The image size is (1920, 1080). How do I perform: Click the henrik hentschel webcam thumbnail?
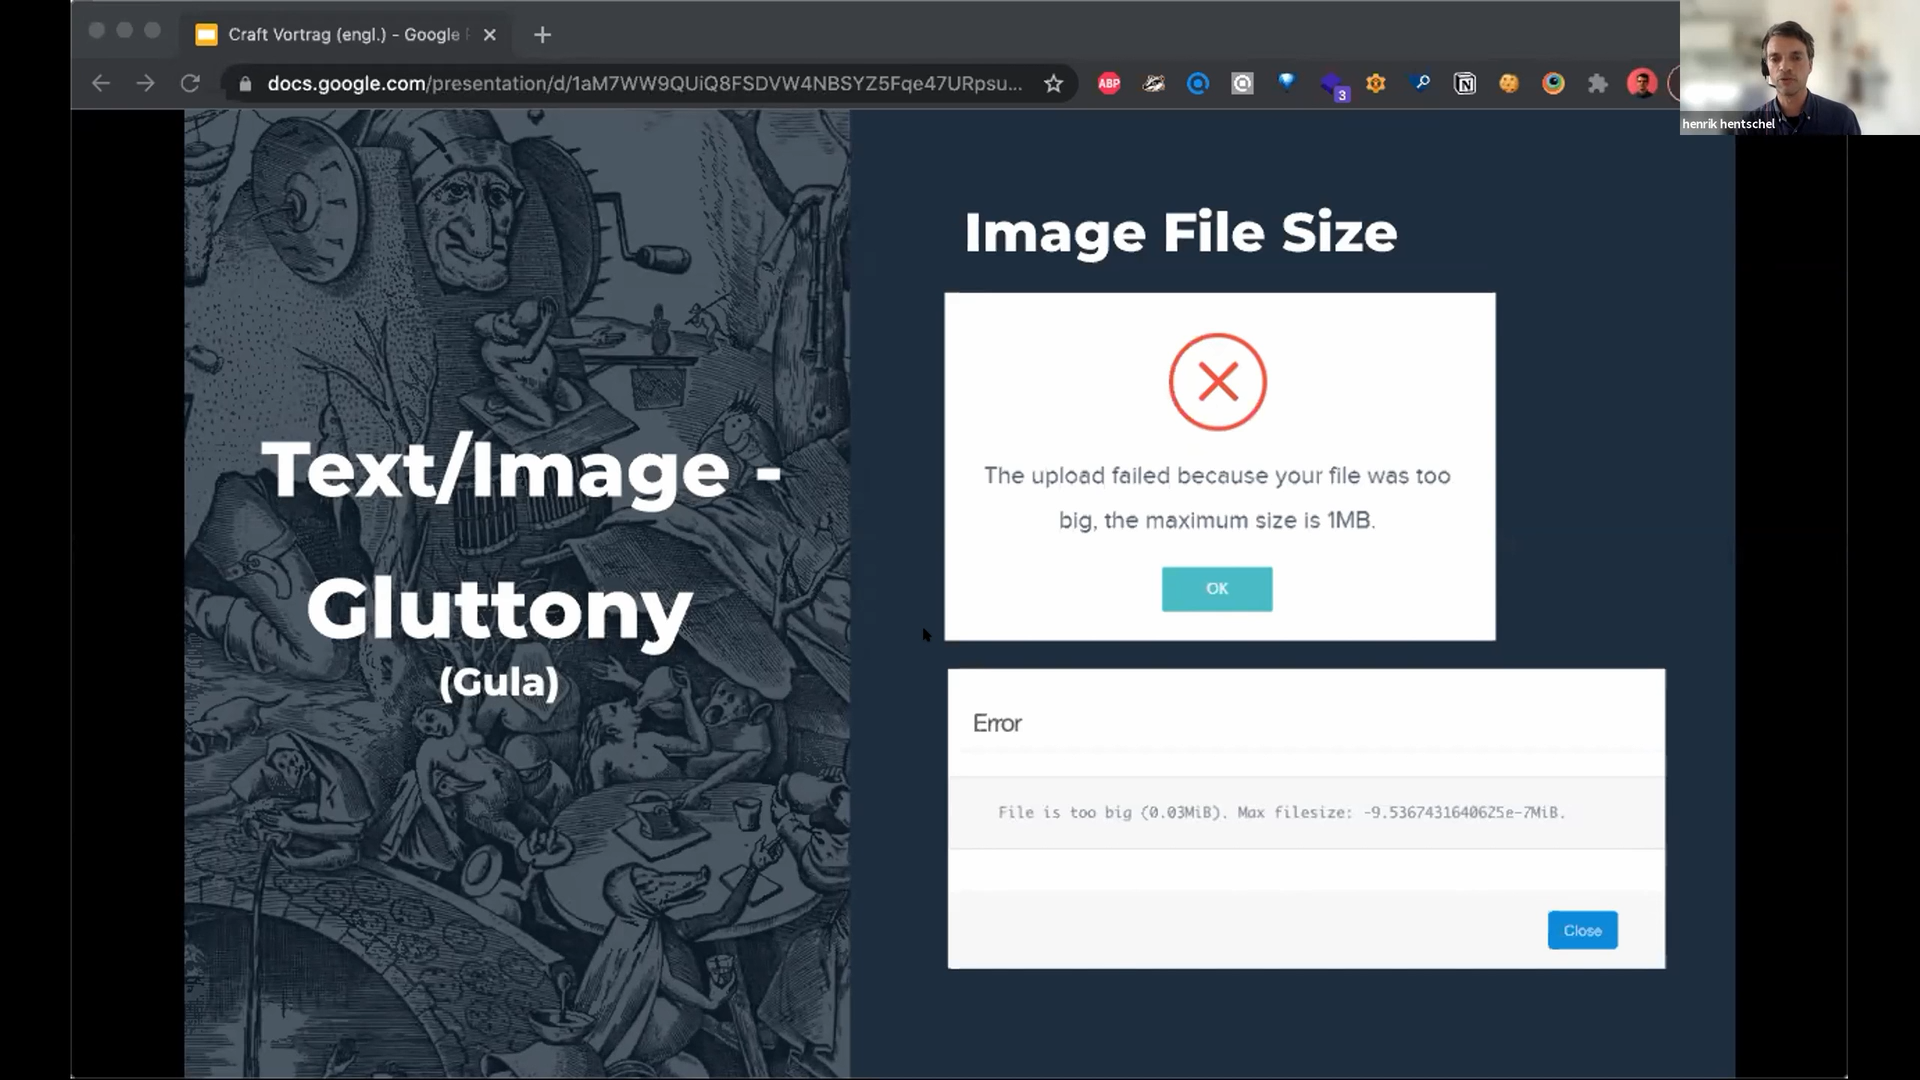[x=1800, y=67]
